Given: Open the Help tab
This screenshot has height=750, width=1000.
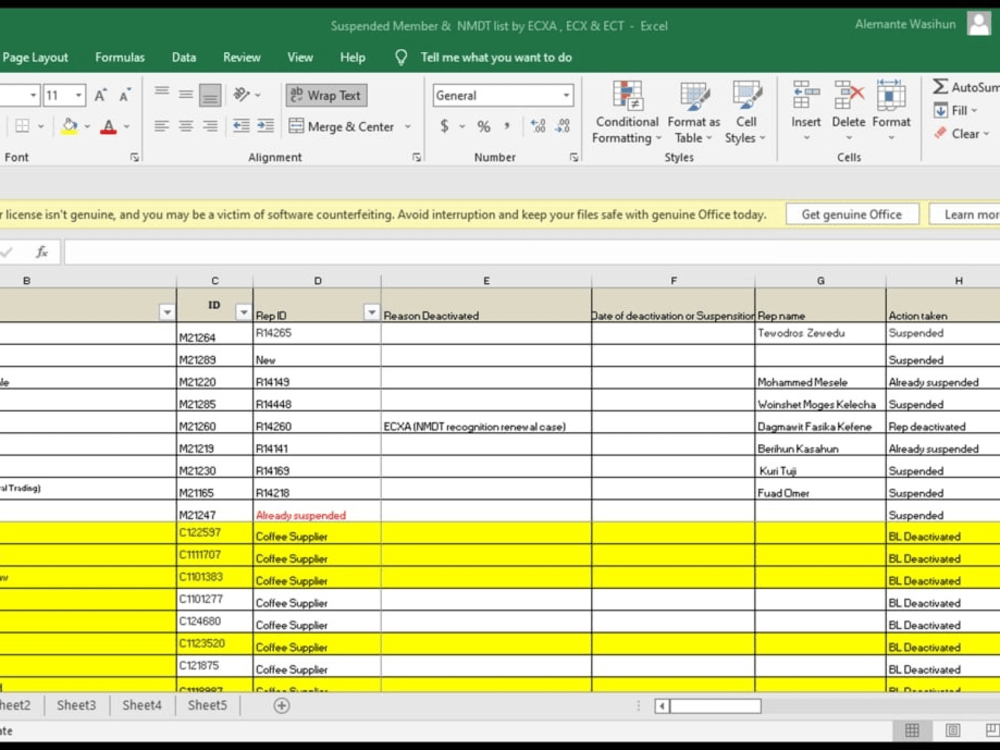Looking at the screenshot, I should coord(352,57).
